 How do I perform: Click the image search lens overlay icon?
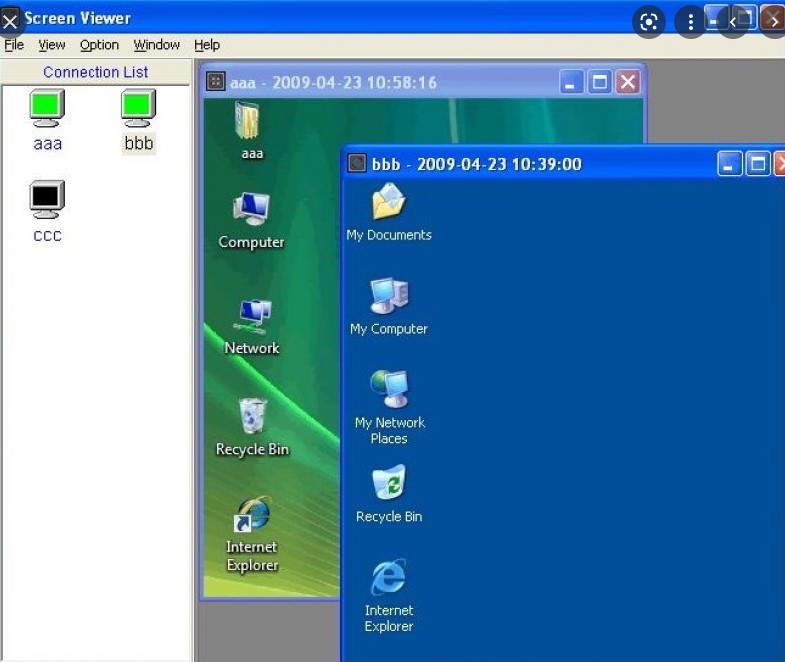click(x=648, y=22)
